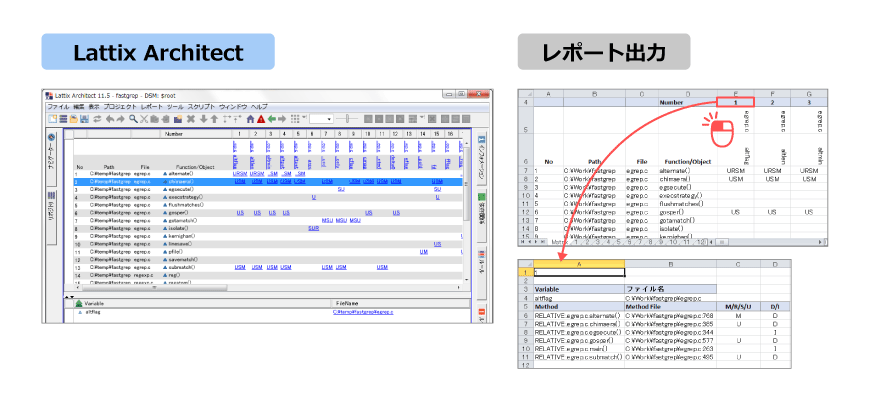Select the Matrix sheet tab in Excel
Screen dimensions: 870x400
(x=560, y=242)
